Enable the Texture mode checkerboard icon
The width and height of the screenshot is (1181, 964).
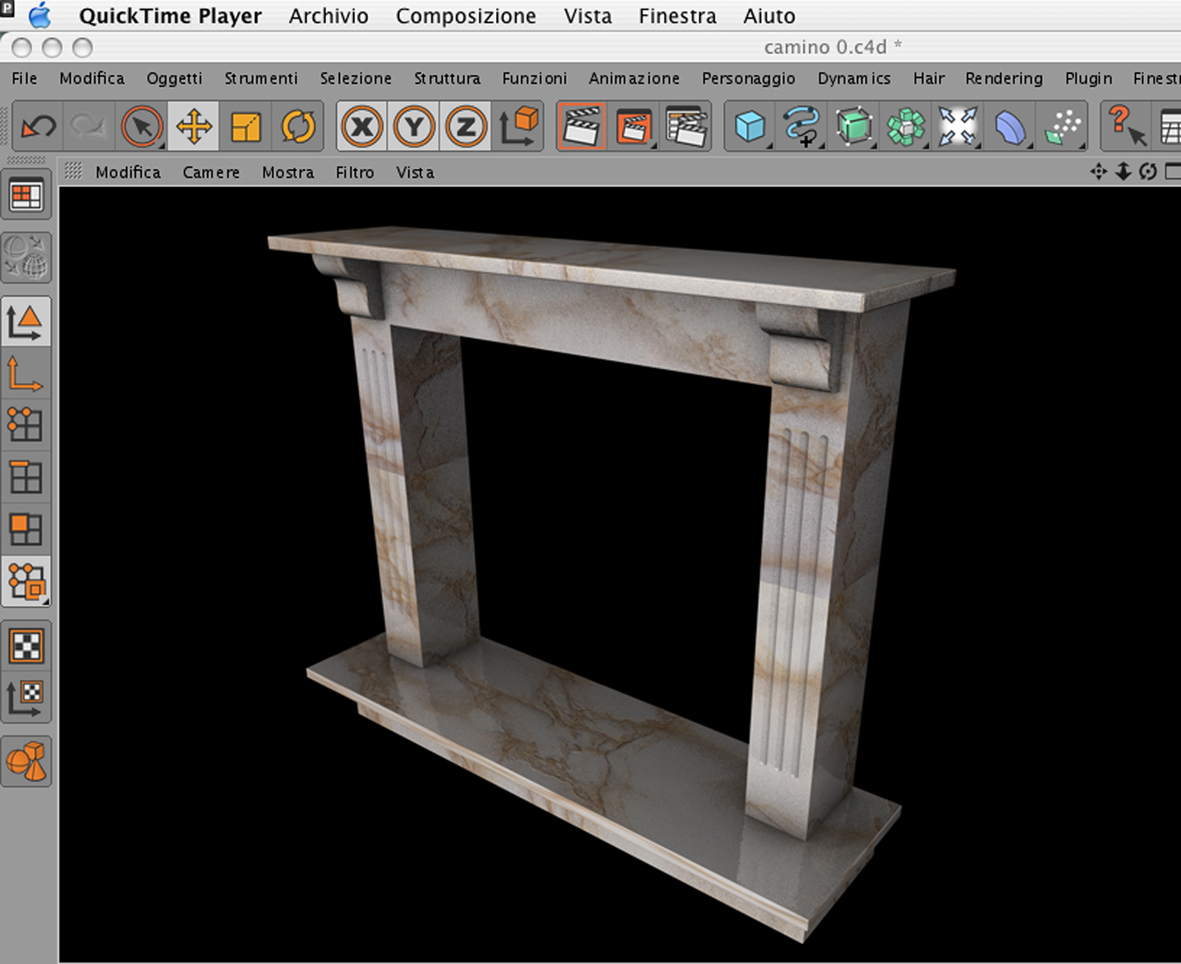click(x=25, y=646)
